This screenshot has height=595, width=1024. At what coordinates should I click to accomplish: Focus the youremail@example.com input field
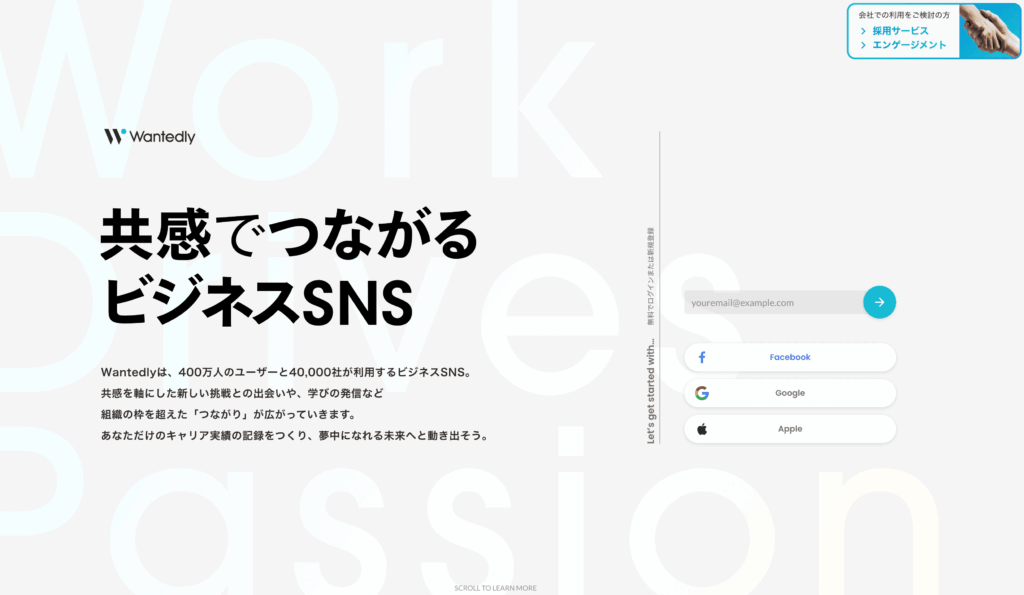pos(774,302)
